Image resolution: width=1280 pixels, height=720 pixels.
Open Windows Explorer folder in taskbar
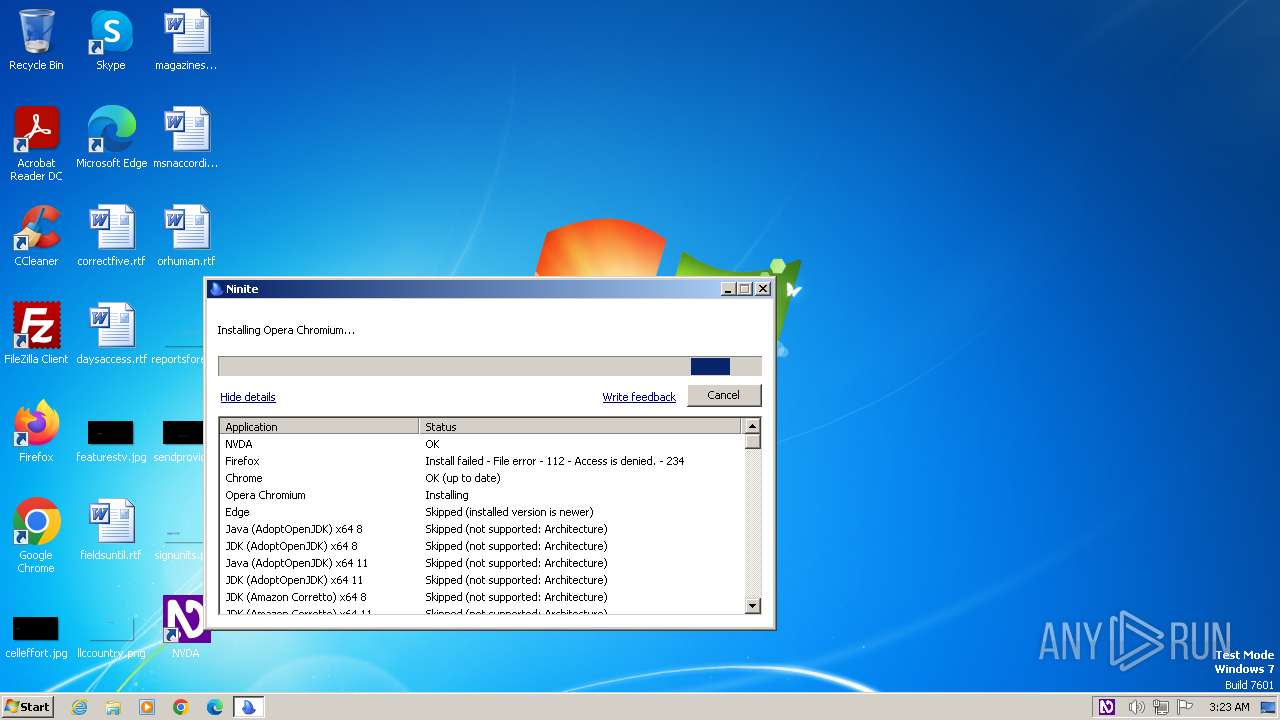click(x=113, y=707)
